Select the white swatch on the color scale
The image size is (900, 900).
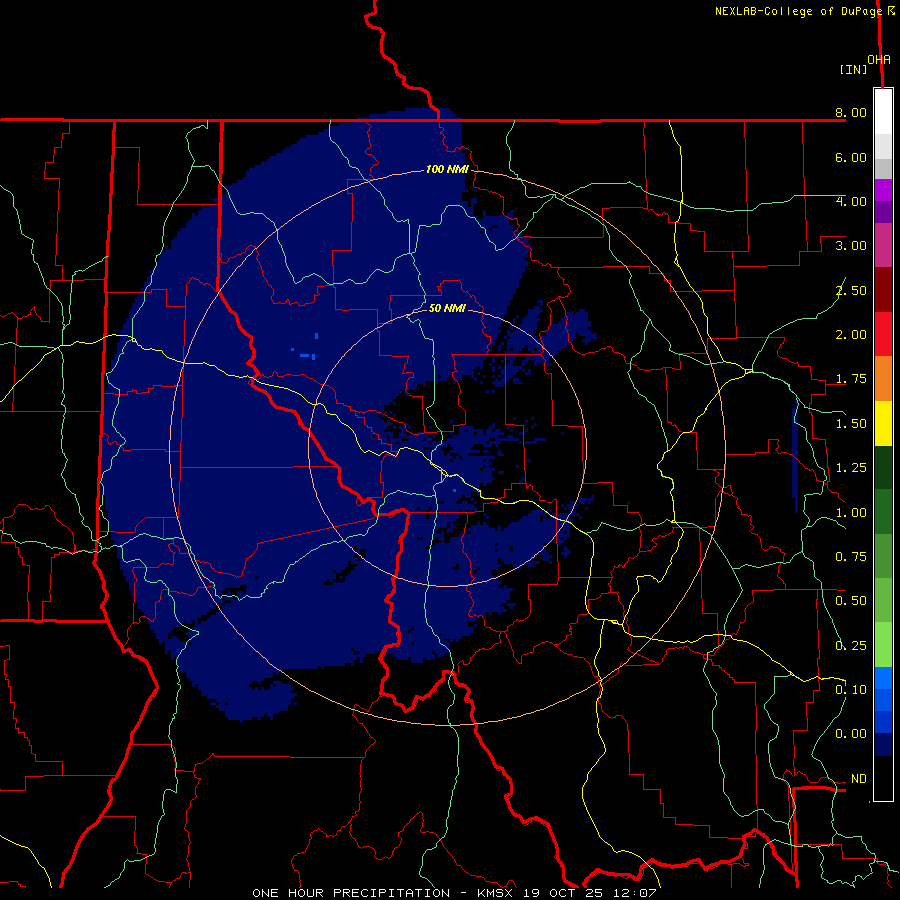point(883,111)
